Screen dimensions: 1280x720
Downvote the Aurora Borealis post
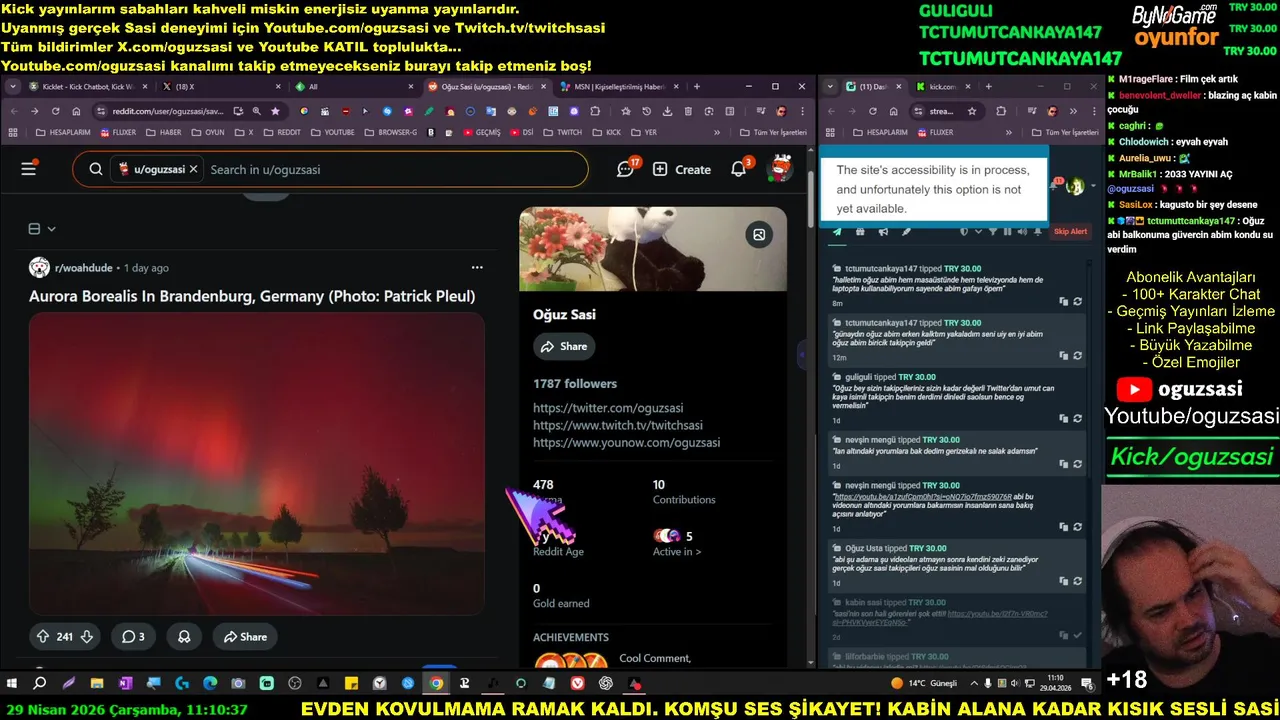pyautogui.click(x=87, y=636)
